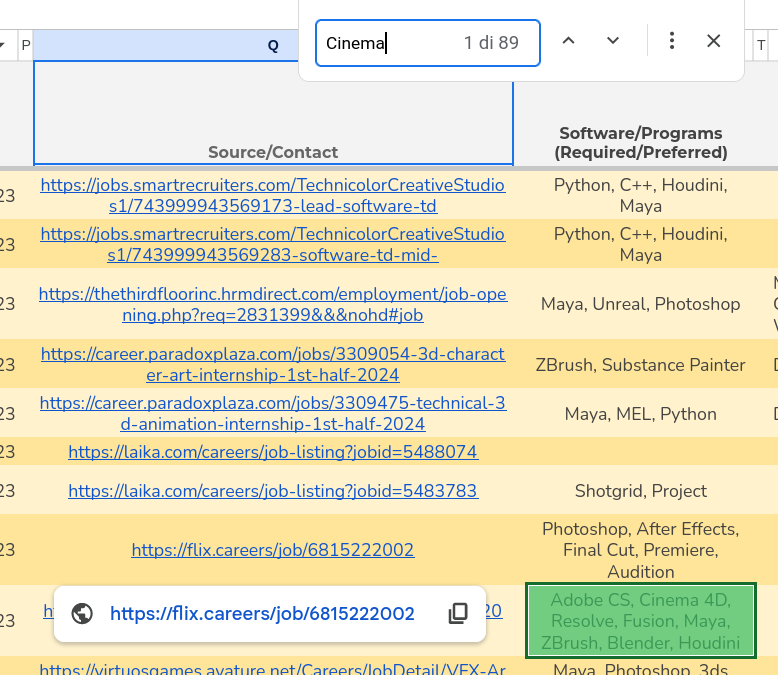Select column P header
Screen dimensions: 778x675
[26, 45]
